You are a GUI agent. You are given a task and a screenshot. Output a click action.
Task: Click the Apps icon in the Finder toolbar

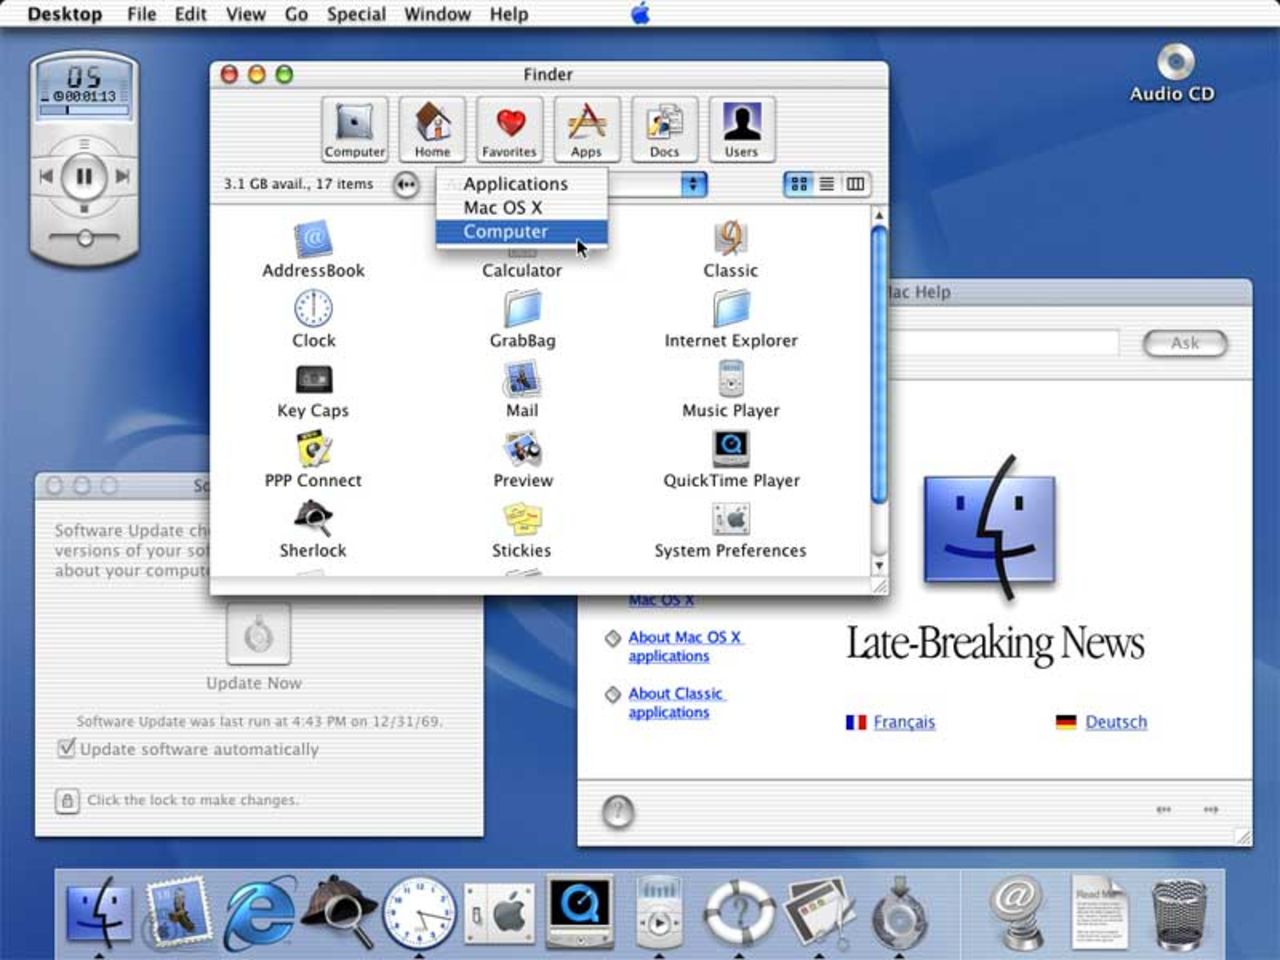[x=587, y=128]
